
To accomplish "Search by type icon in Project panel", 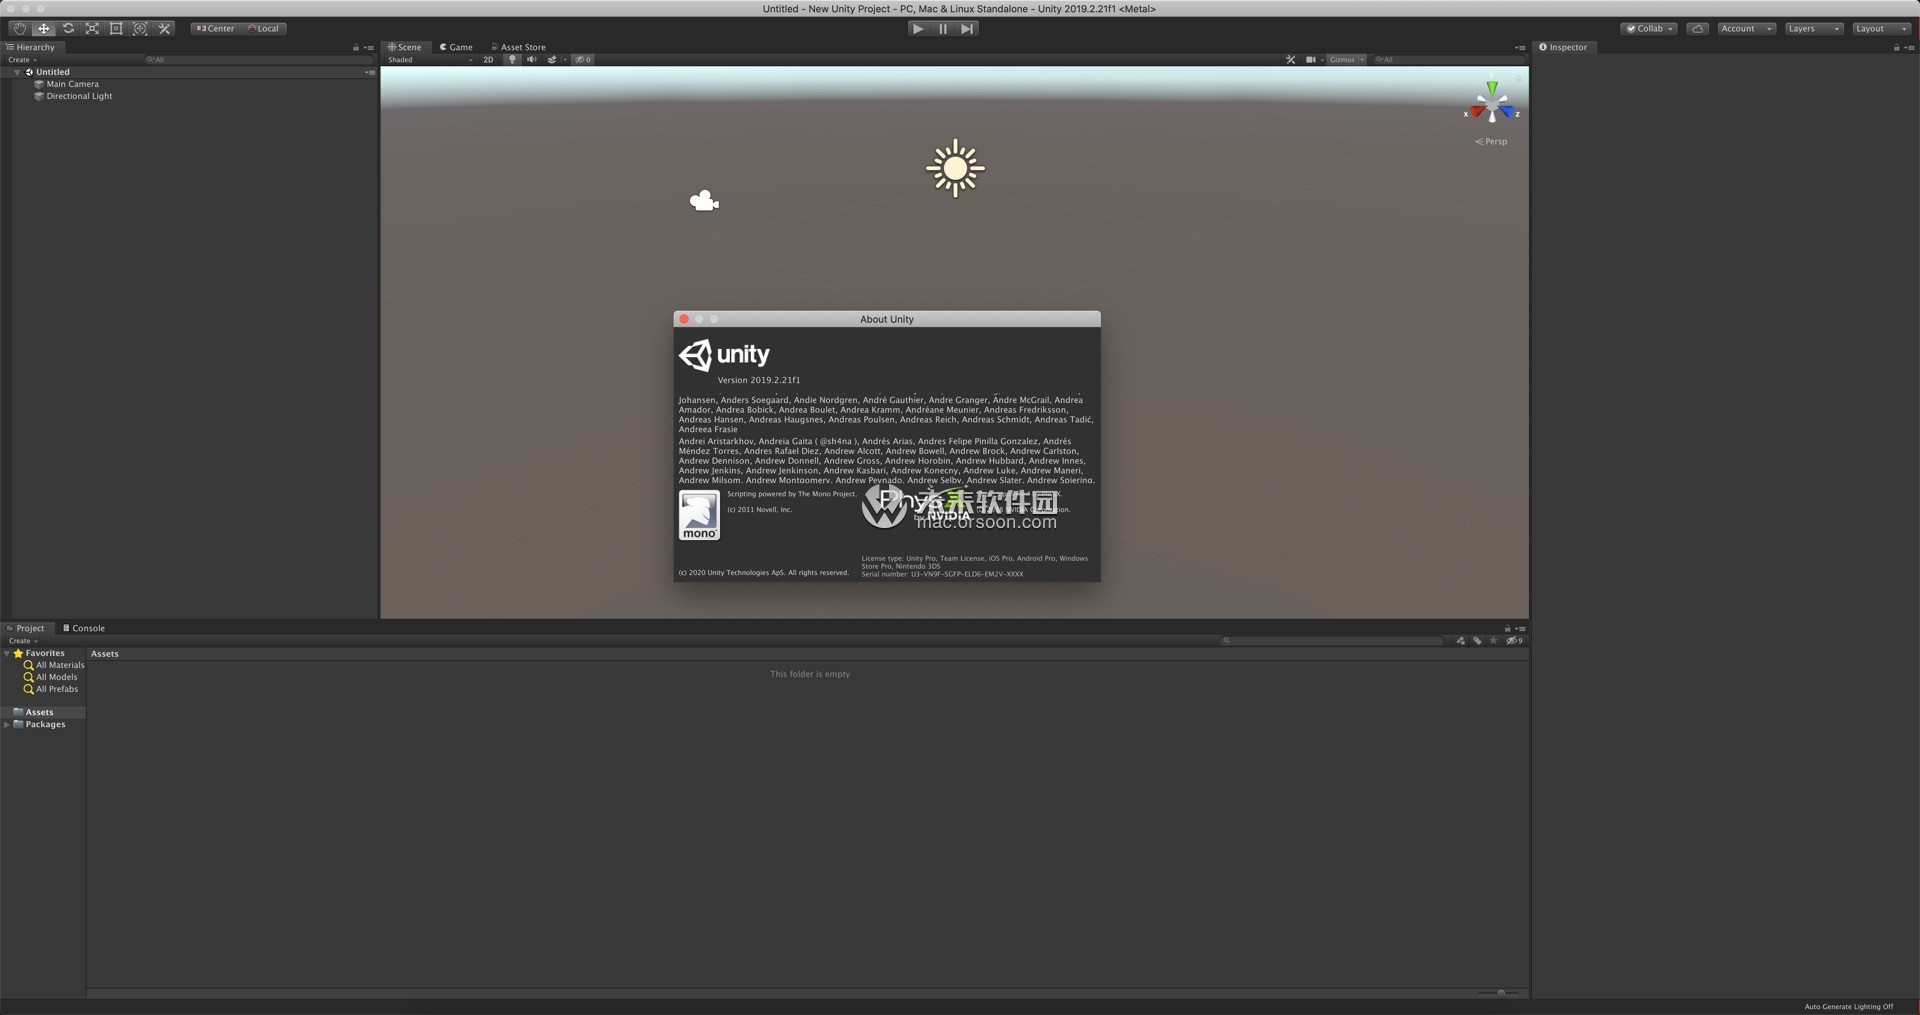I will [x=1461, y=641].
